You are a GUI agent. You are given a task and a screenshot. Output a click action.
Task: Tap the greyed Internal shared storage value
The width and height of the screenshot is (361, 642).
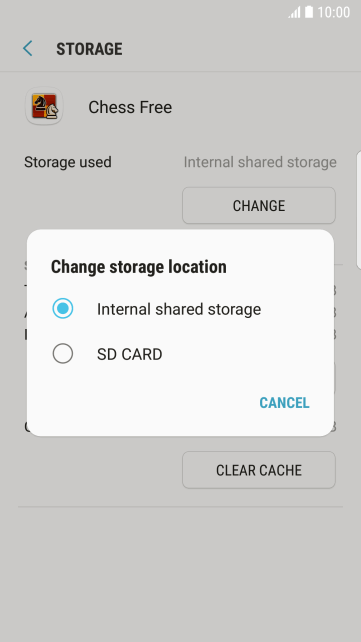tap(260, 162)
